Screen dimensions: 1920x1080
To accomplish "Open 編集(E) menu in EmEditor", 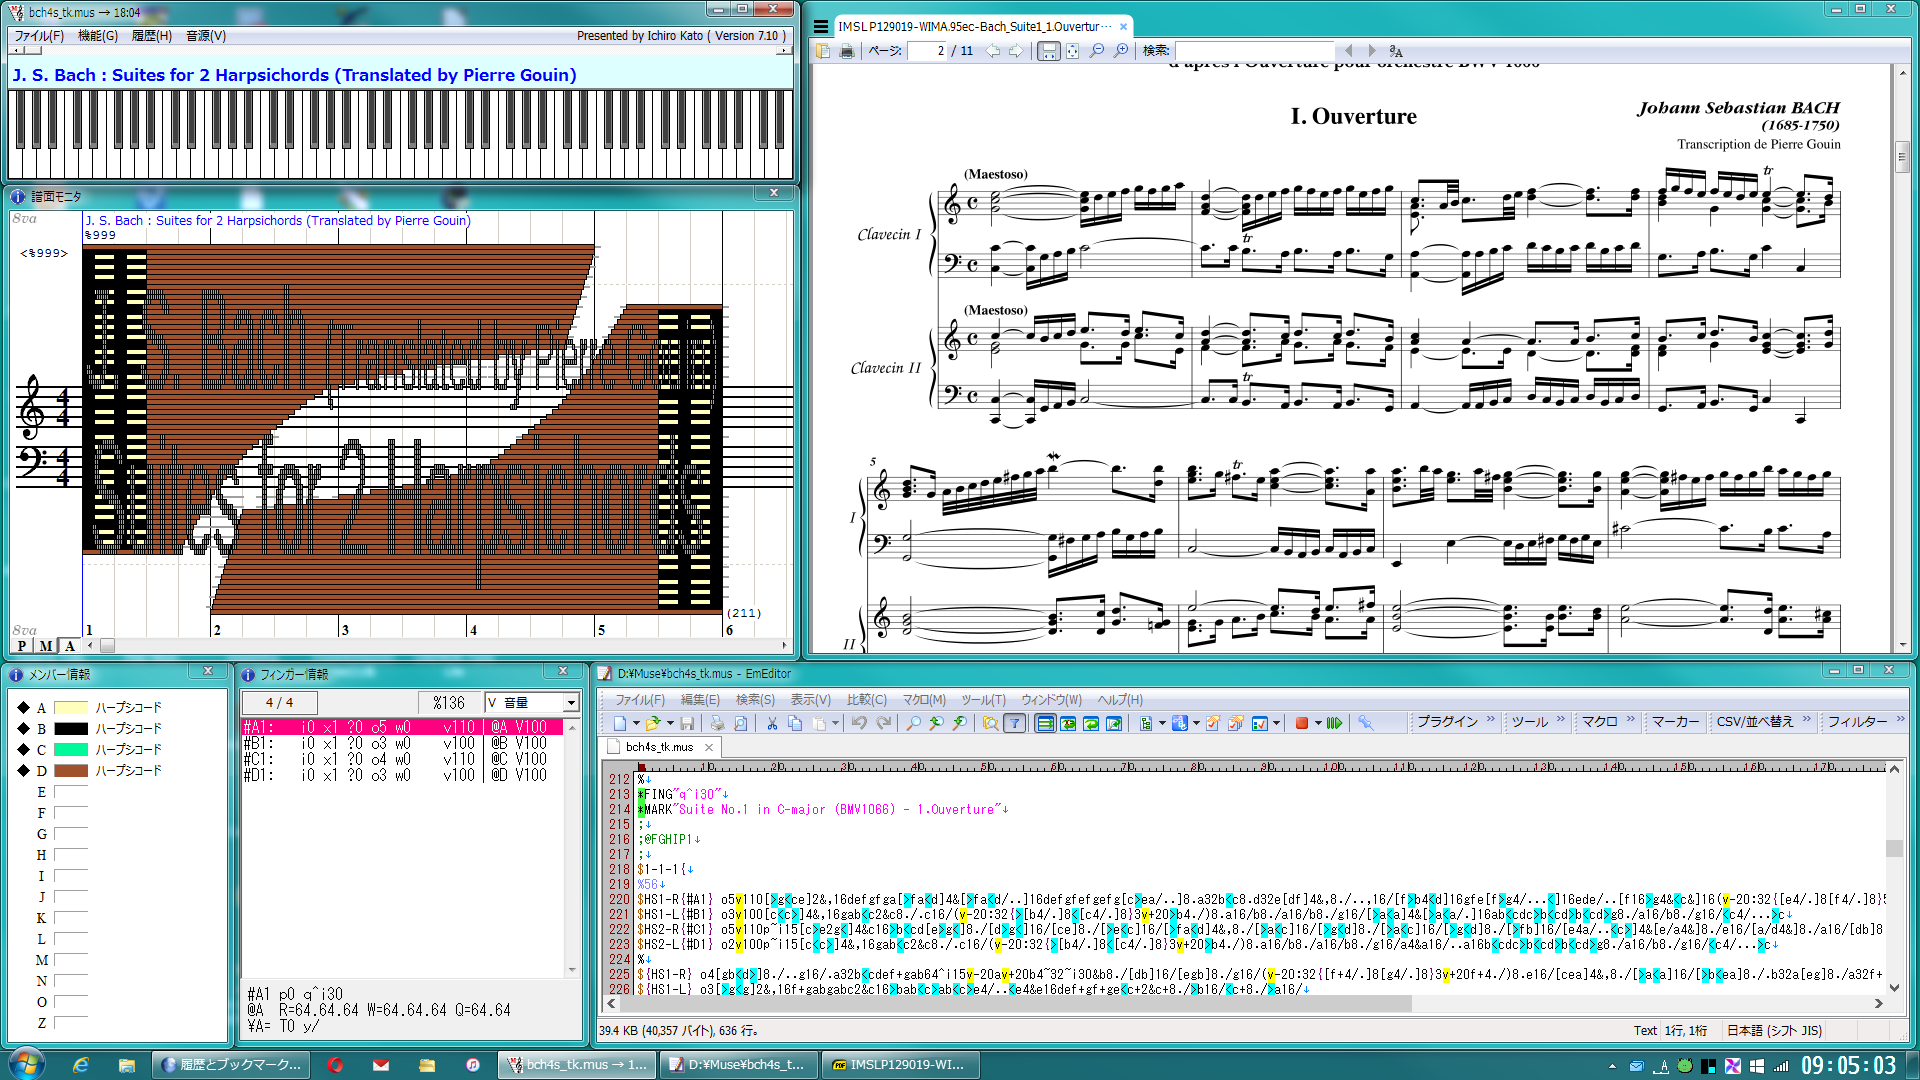I will [700, 700].
